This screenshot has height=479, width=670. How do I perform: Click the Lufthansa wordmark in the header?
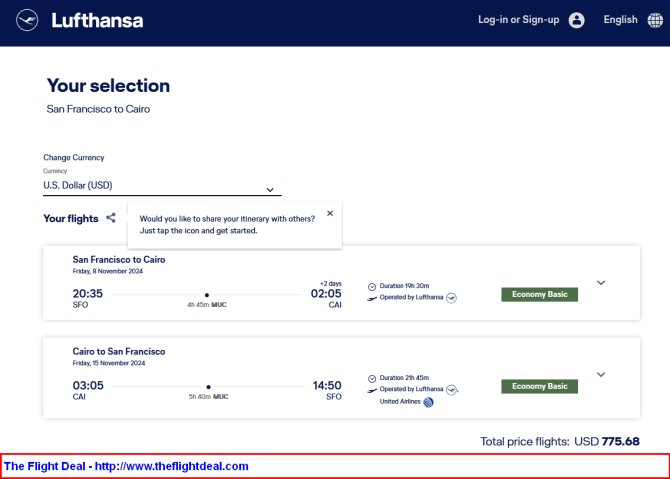pyautogui.click(x=97, y=21)
